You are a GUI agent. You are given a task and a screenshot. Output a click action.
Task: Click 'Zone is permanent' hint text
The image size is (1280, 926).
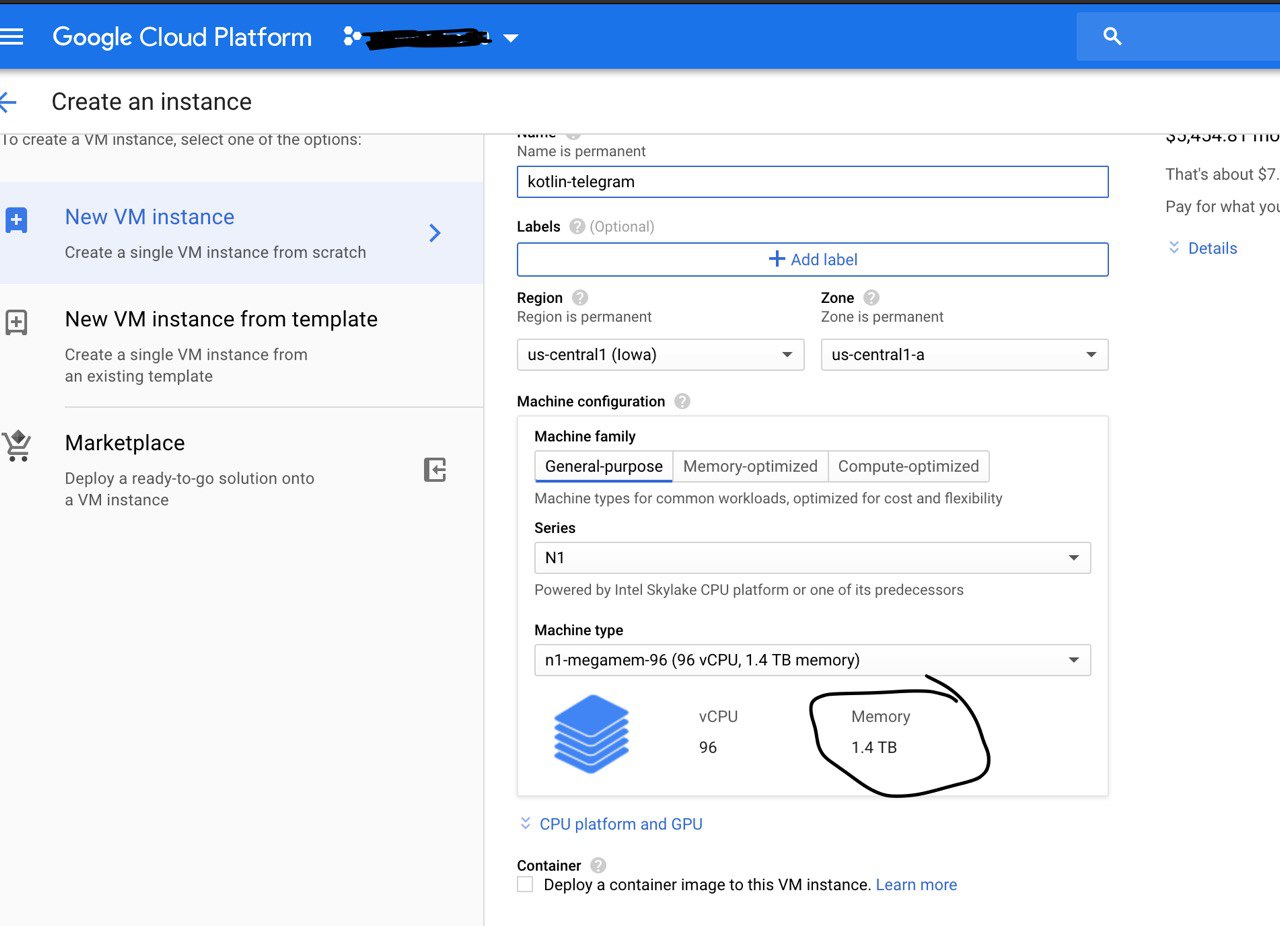click(882, 317)
